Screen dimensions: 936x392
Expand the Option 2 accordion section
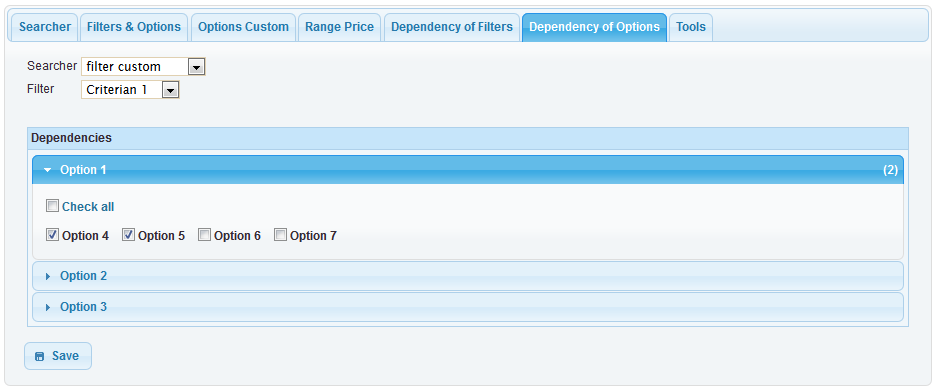tap(467, 276)
